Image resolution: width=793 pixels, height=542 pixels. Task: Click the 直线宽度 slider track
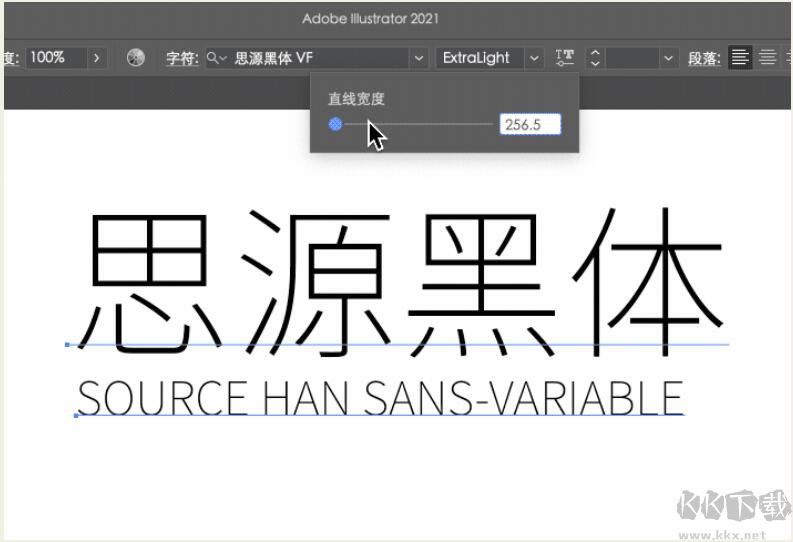point(418,124)
